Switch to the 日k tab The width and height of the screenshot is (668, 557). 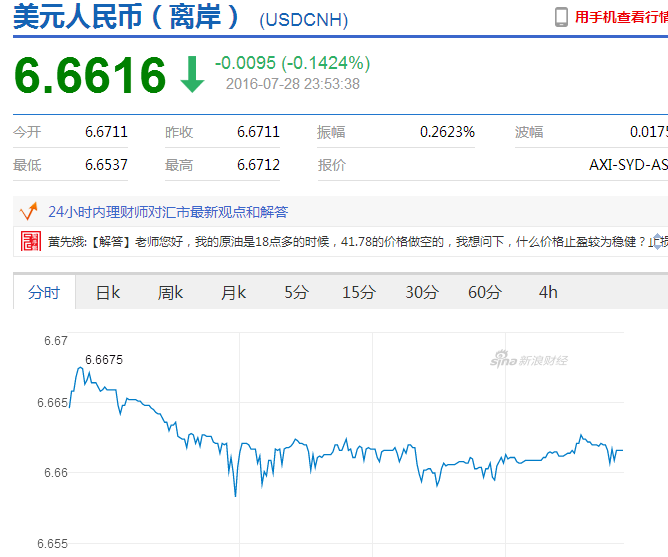point(108,292)
